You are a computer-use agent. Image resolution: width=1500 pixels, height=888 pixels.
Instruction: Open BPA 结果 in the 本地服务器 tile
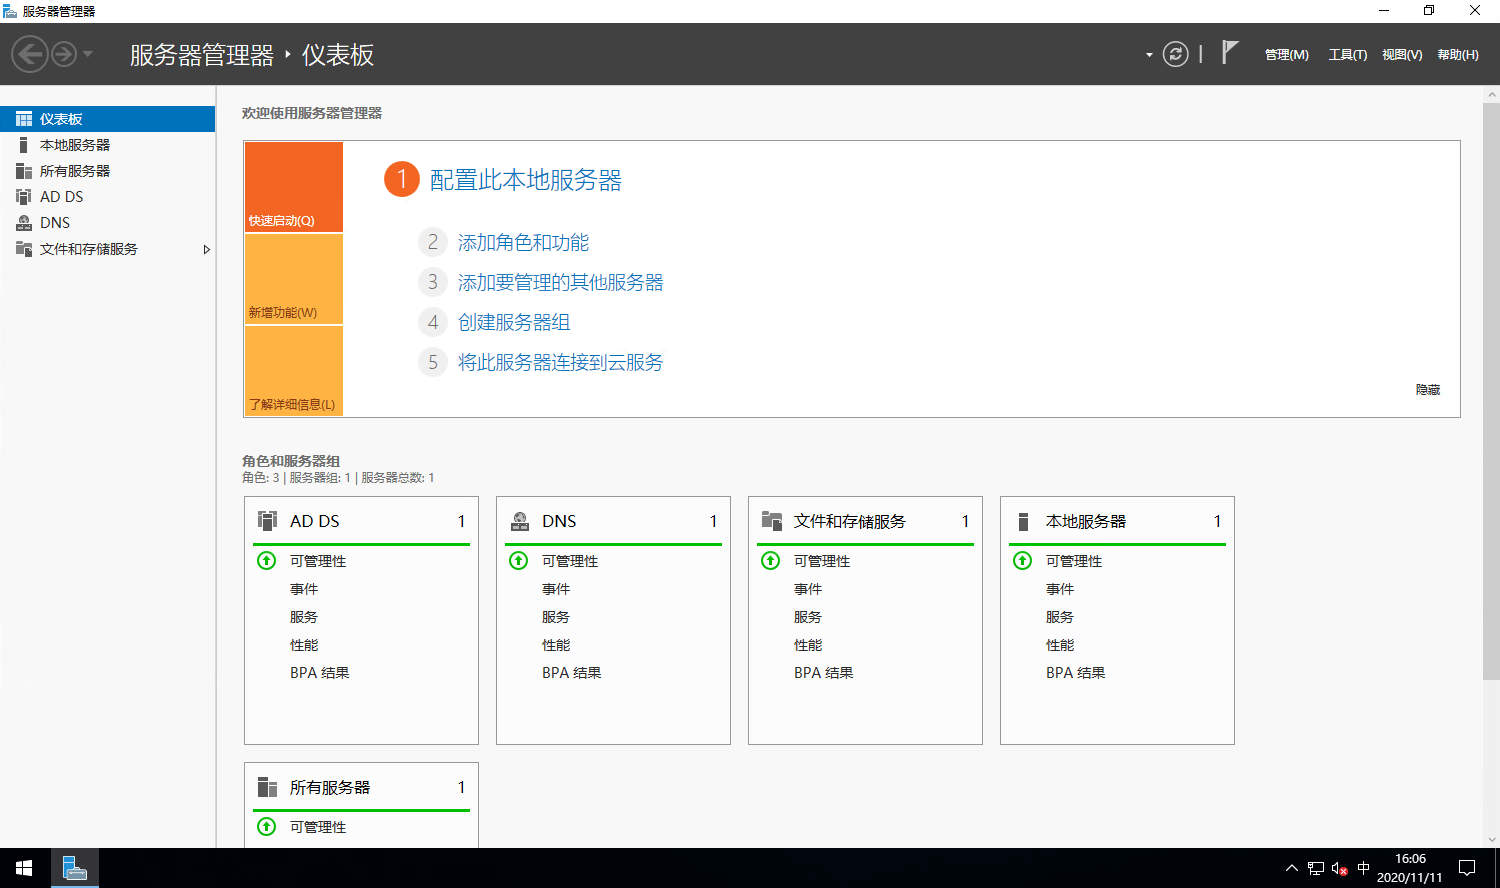tap(1076, 673)
